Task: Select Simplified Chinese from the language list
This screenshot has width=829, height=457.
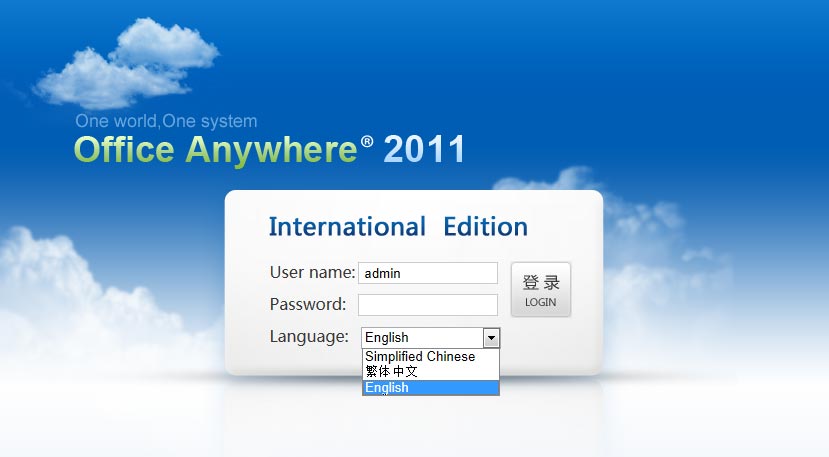Action: click(430, 357)
